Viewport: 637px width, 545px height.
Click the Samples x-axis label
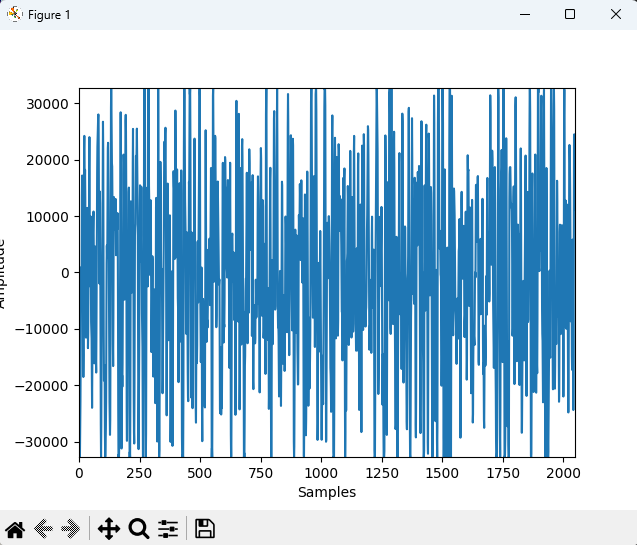[327, 492]
